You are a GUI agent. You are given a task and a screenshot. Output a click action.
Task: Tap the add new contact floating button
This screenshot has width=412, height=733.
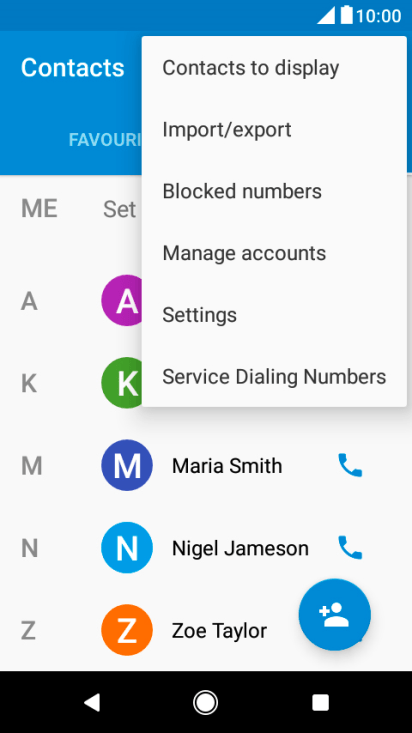[335, 615]
